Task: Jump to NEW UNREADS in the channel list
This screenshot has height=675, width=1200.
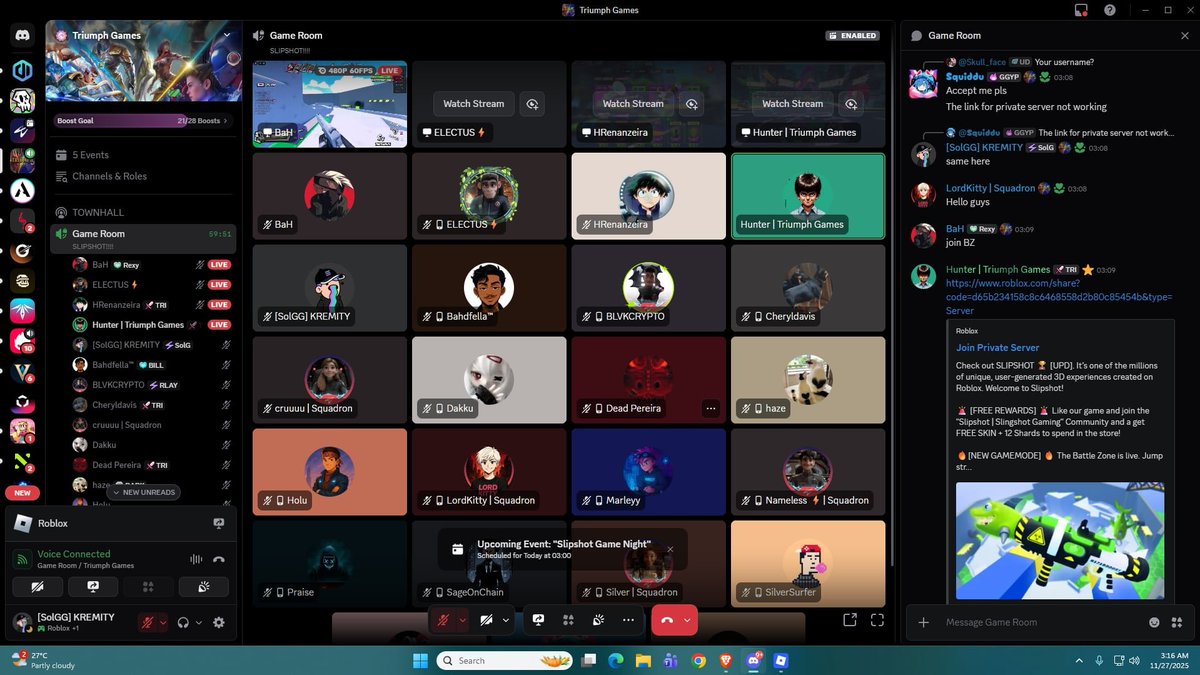Action: pos(144,492)
